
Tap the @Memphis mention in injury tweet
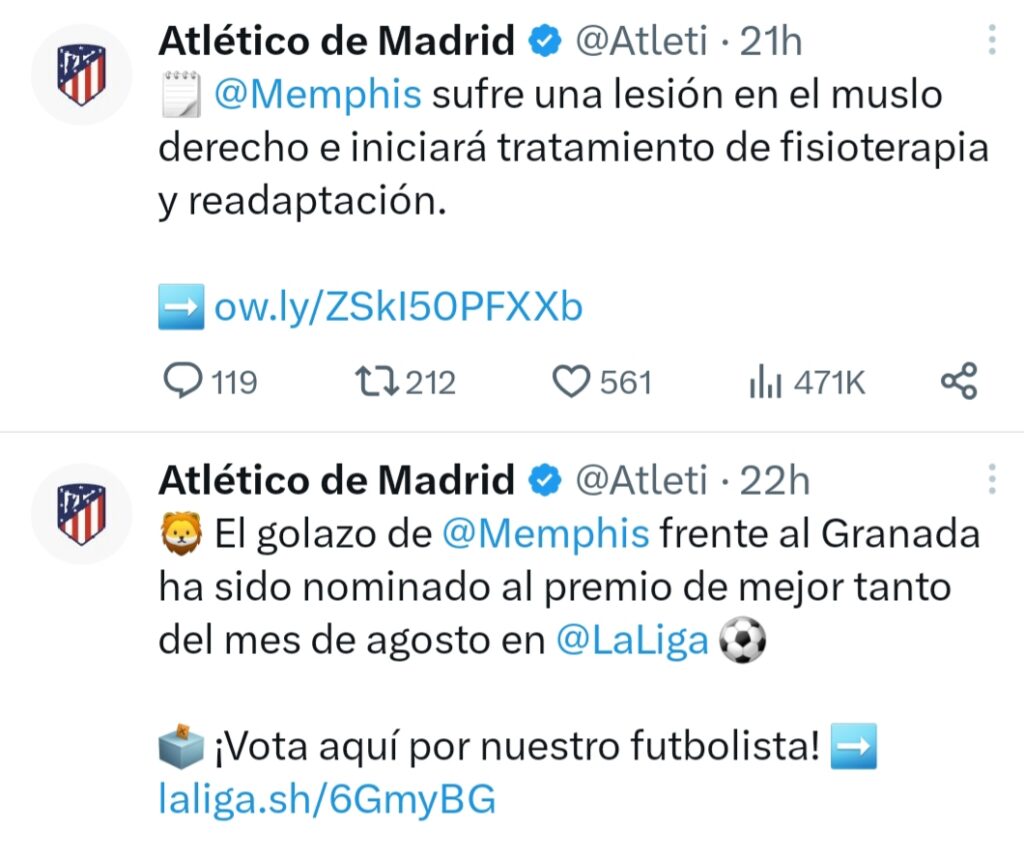318,95
